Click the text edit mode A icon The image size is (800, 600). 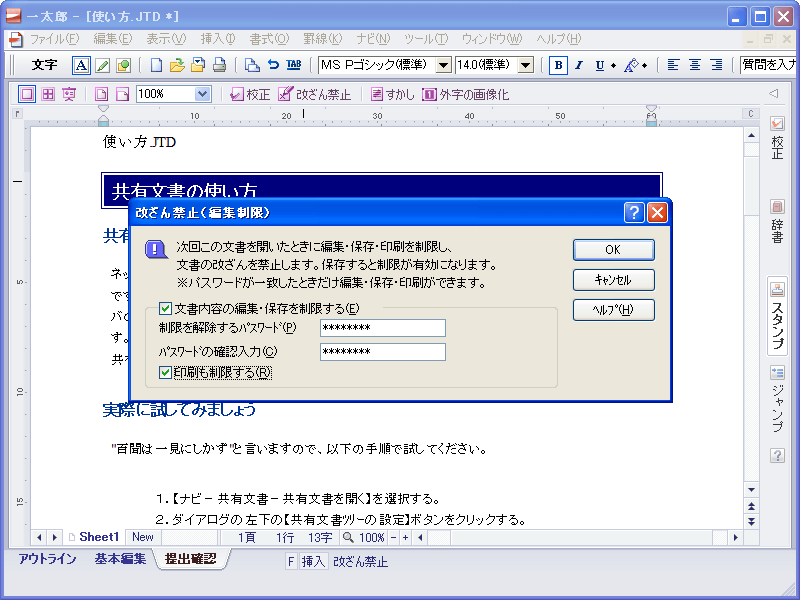[x=81, y=65]
